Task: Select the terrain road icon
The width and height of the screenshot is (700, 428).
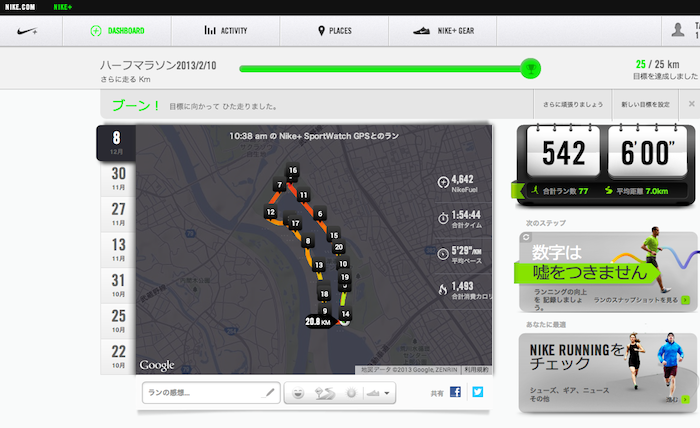Action: [x=325, y=393]
